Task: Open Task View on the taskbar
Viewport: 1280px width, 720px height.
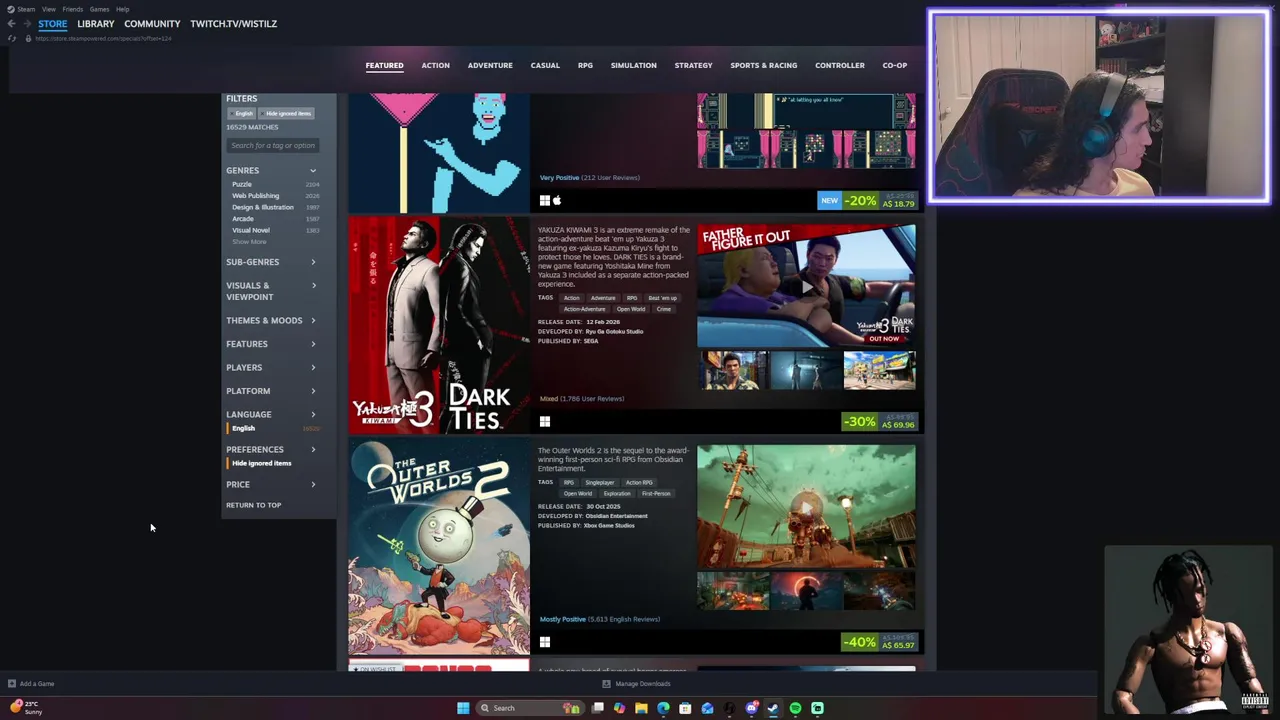Action: [x=597, y=708]
